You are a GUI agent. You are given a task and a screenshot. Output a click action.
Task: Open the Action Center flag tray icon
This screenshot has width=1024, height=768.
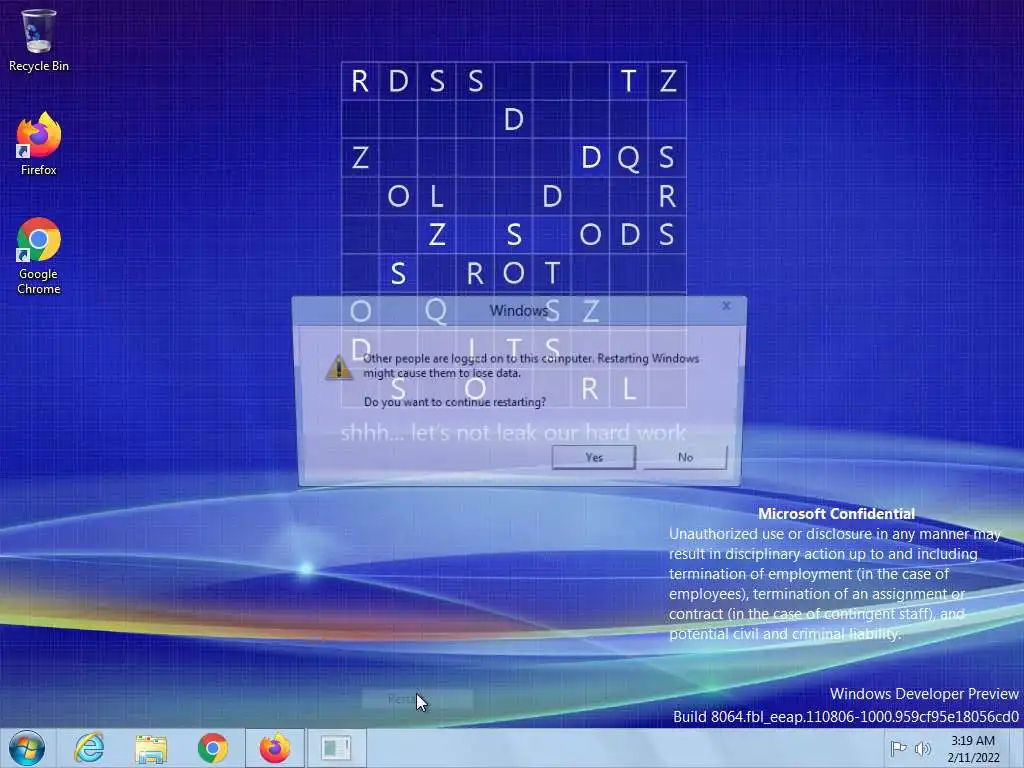[899, 748]
